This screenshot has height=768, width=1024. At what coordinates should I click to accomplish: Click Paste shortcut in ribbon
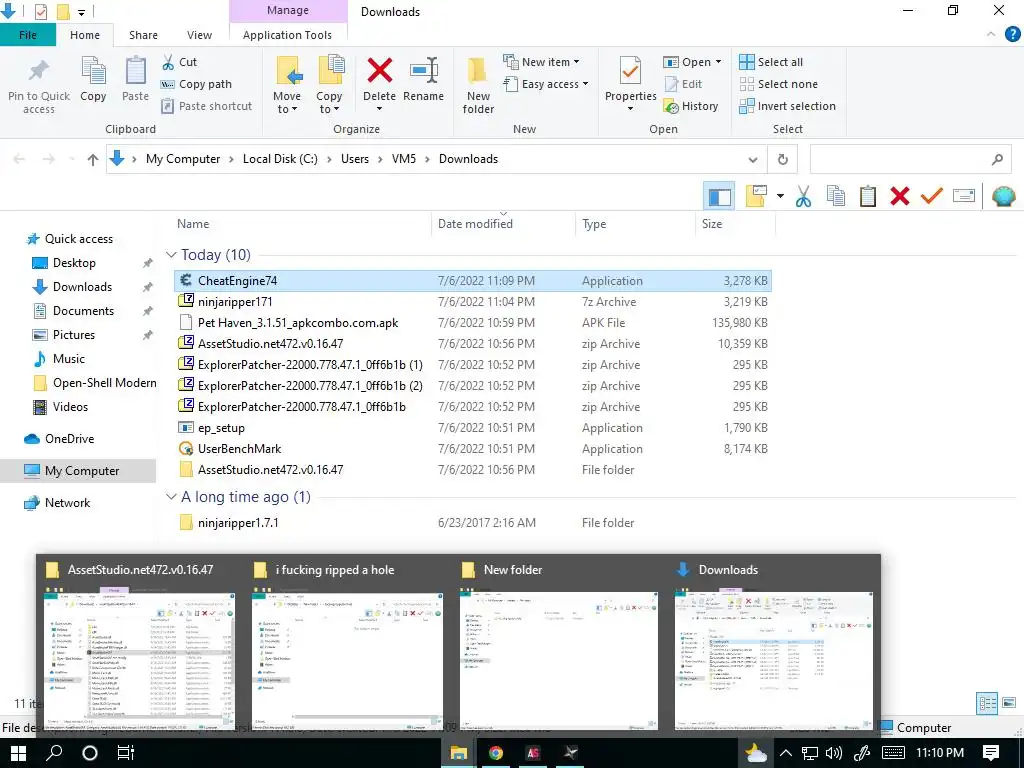206,106
